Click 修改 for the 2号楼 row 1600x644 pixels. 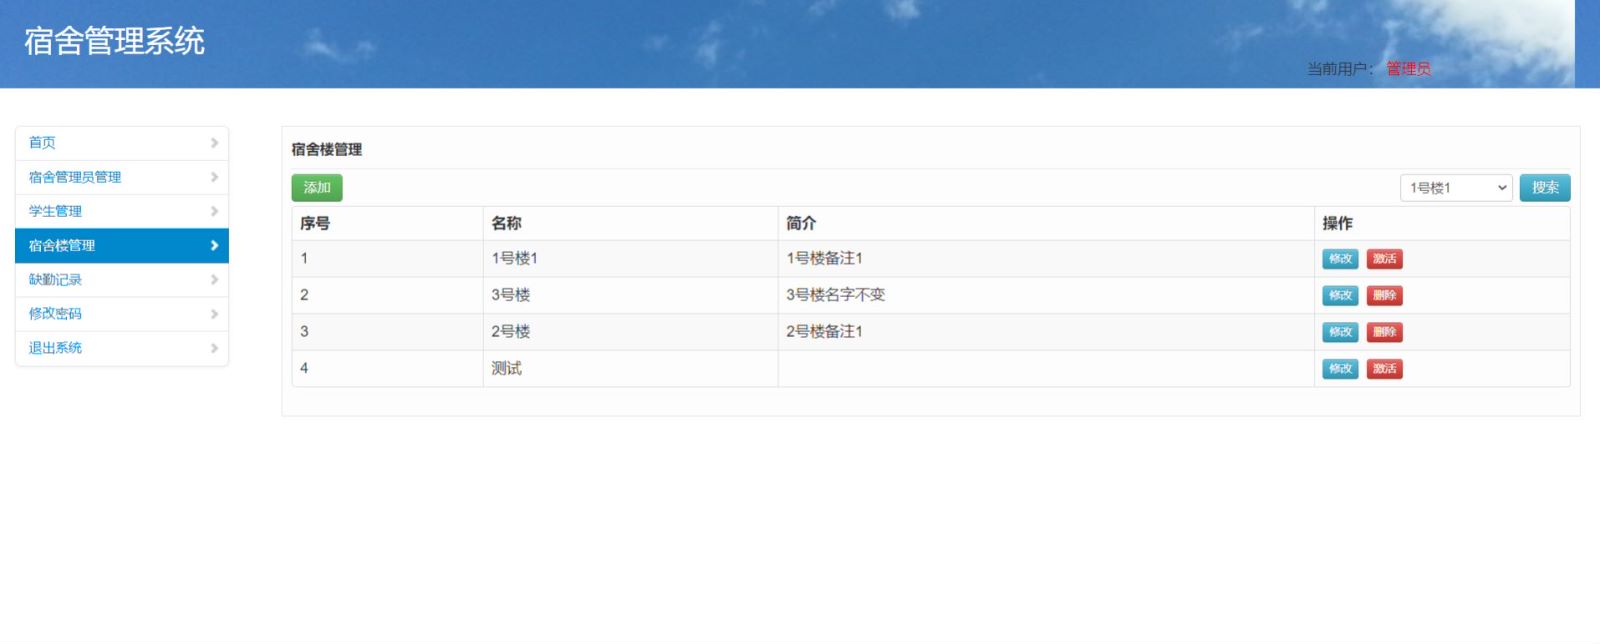1340,332
